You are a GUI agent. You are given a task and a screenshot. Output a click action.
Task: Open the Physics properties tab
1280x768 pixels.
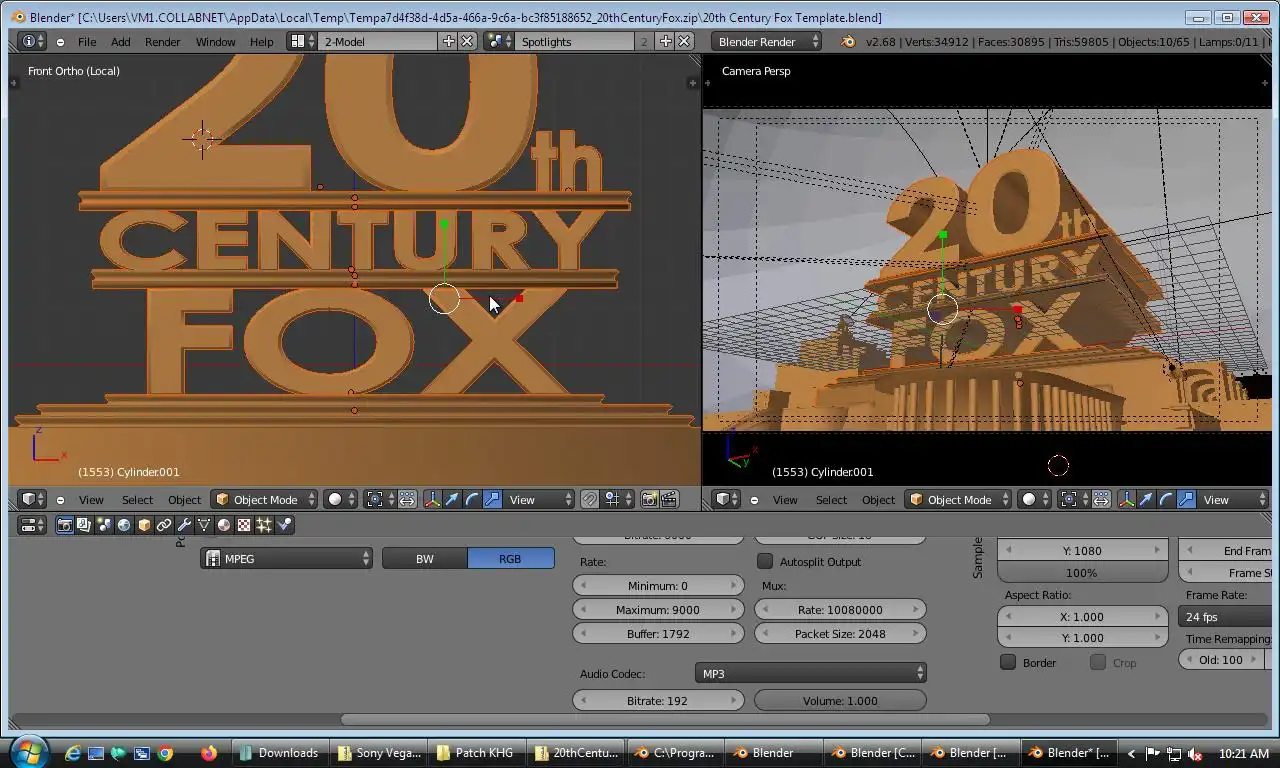pyautogui.click(x=284, y=525)
